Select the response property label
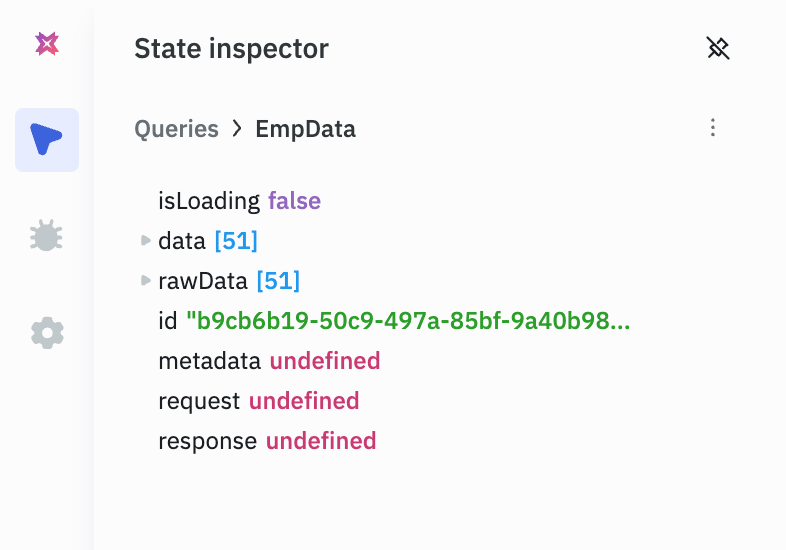Viewport: 786px width, 550px height. 208,441
